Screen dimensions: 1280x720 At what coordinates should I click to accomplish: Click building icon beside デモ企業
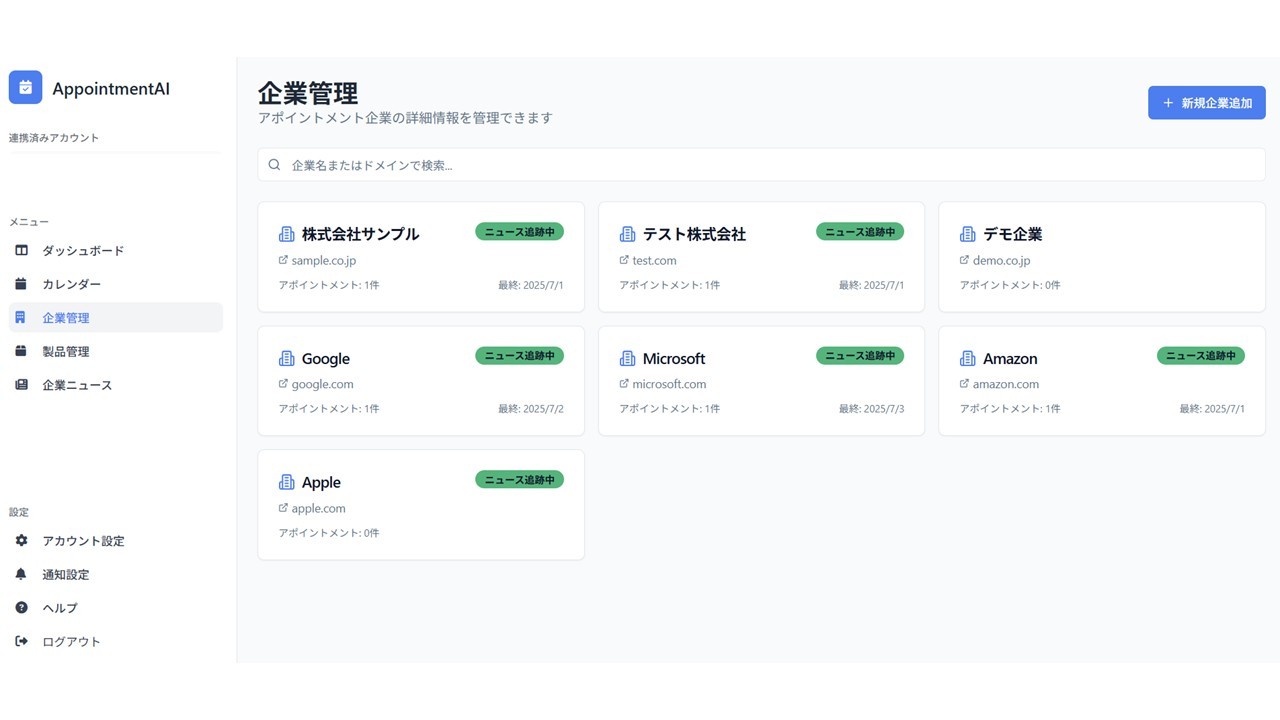pos(967,234)
